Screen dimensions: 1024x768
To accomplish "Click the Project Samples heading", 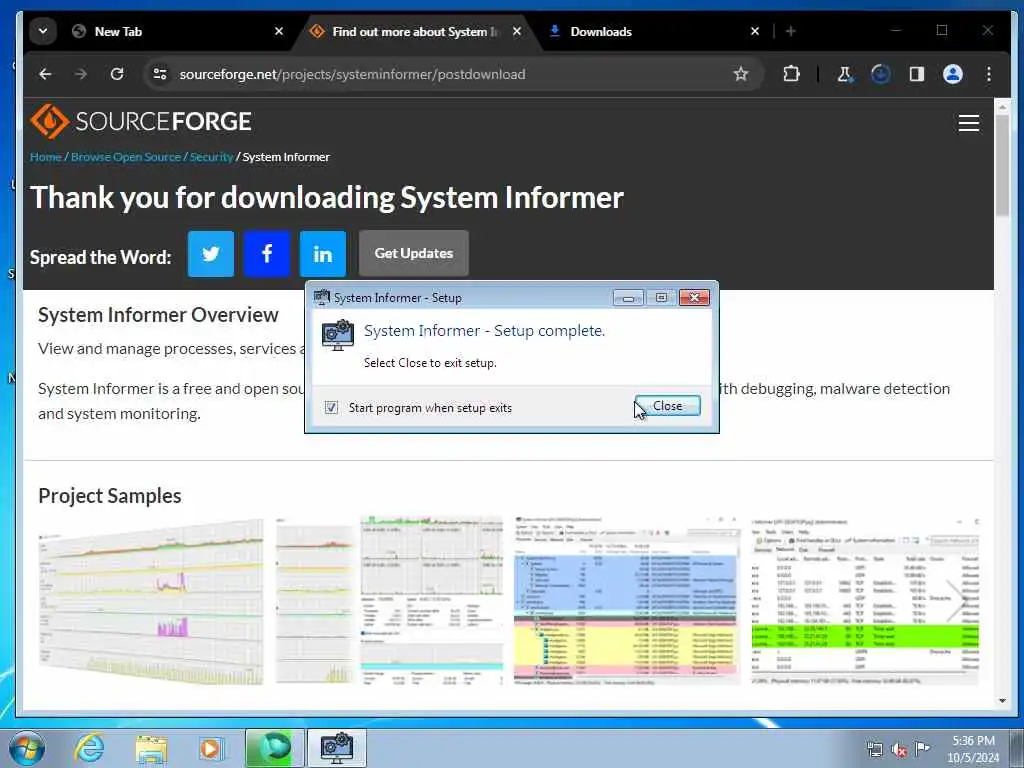I will click(x=110, y=496).
